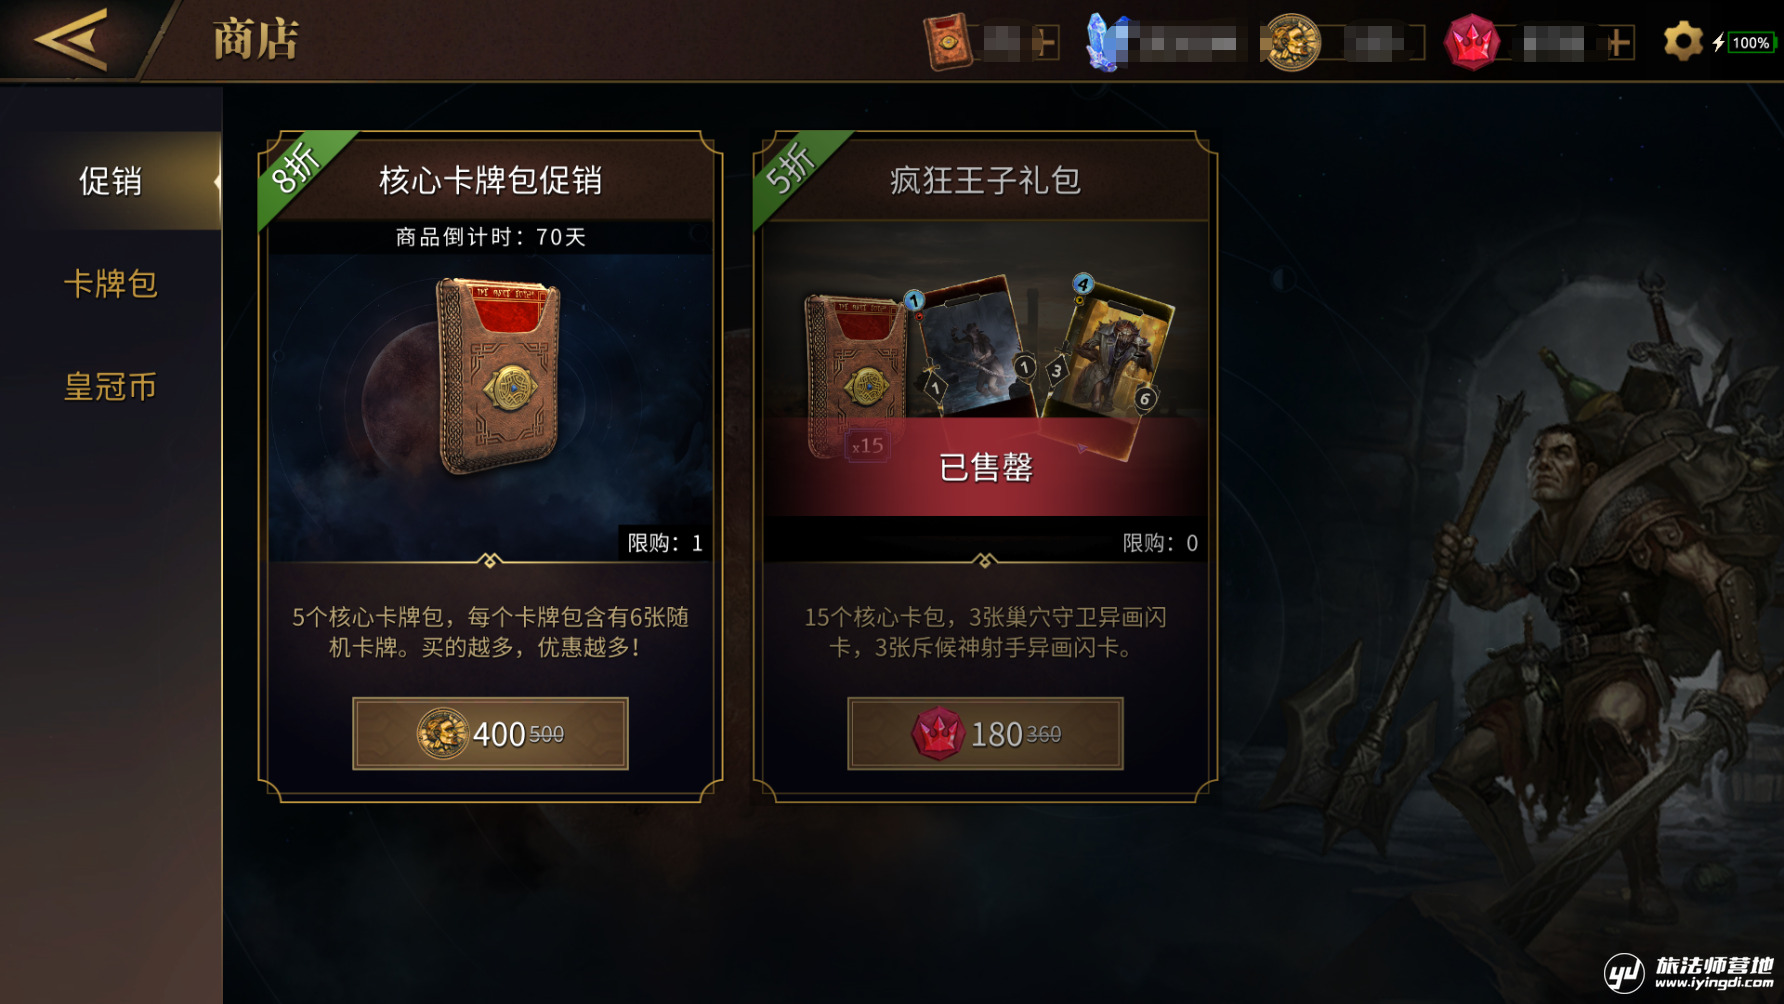Select the 促销 tab in sidebar
Viewport: 1784px width, 1004px height.
[x=111, y=181]
